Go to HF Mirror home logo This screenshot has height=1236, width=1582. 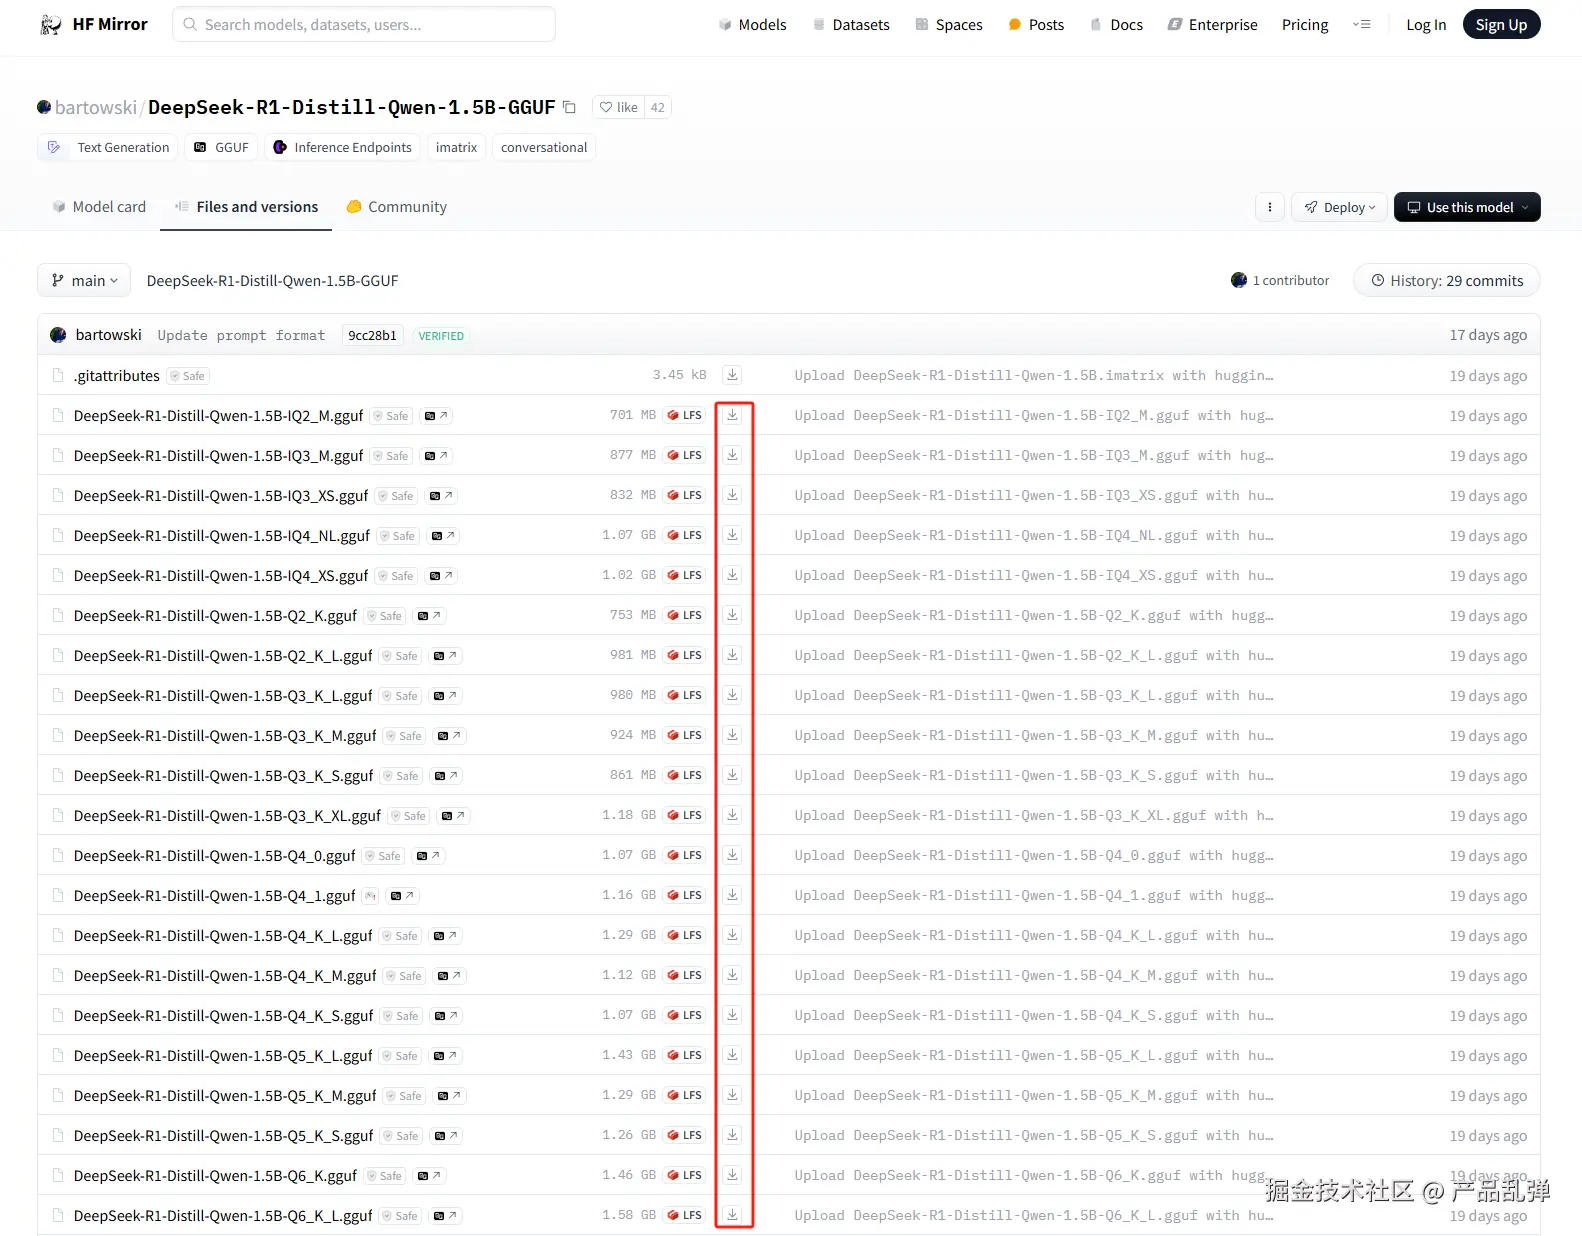[93, 24]
